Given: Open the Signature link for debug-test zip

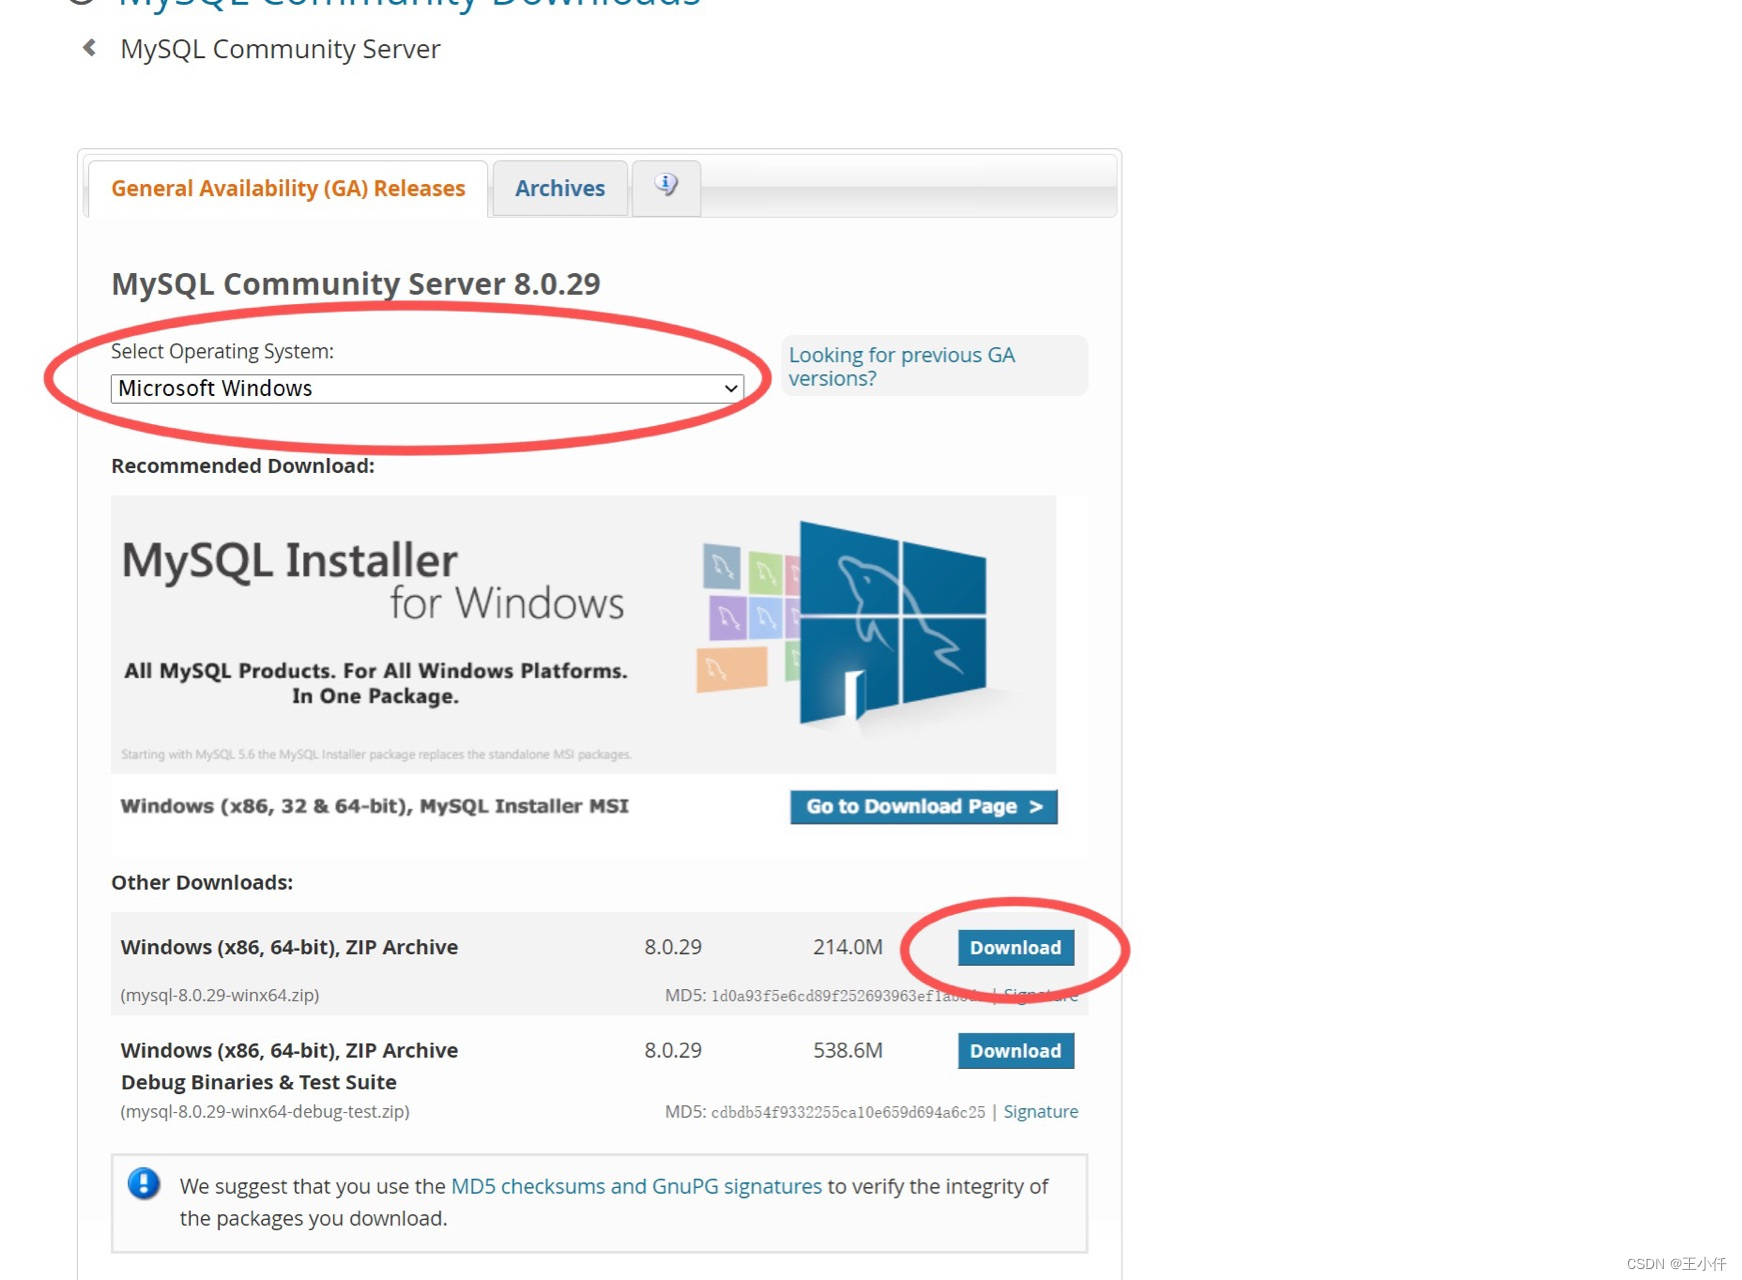Looking at the screenshot, I should coord(1040,1111).
